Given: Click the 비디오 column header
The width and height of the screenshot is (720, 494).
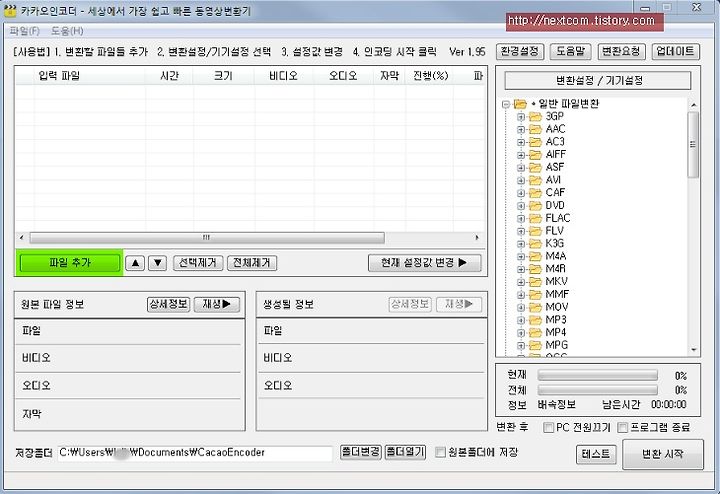Looking at the screenshot, I should pos(284,76).
